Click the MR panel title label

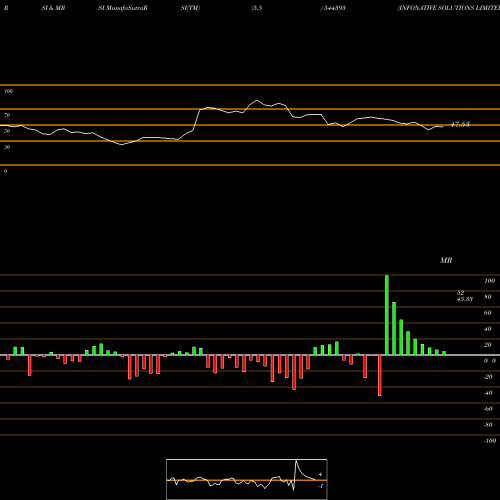pos(446,260)
